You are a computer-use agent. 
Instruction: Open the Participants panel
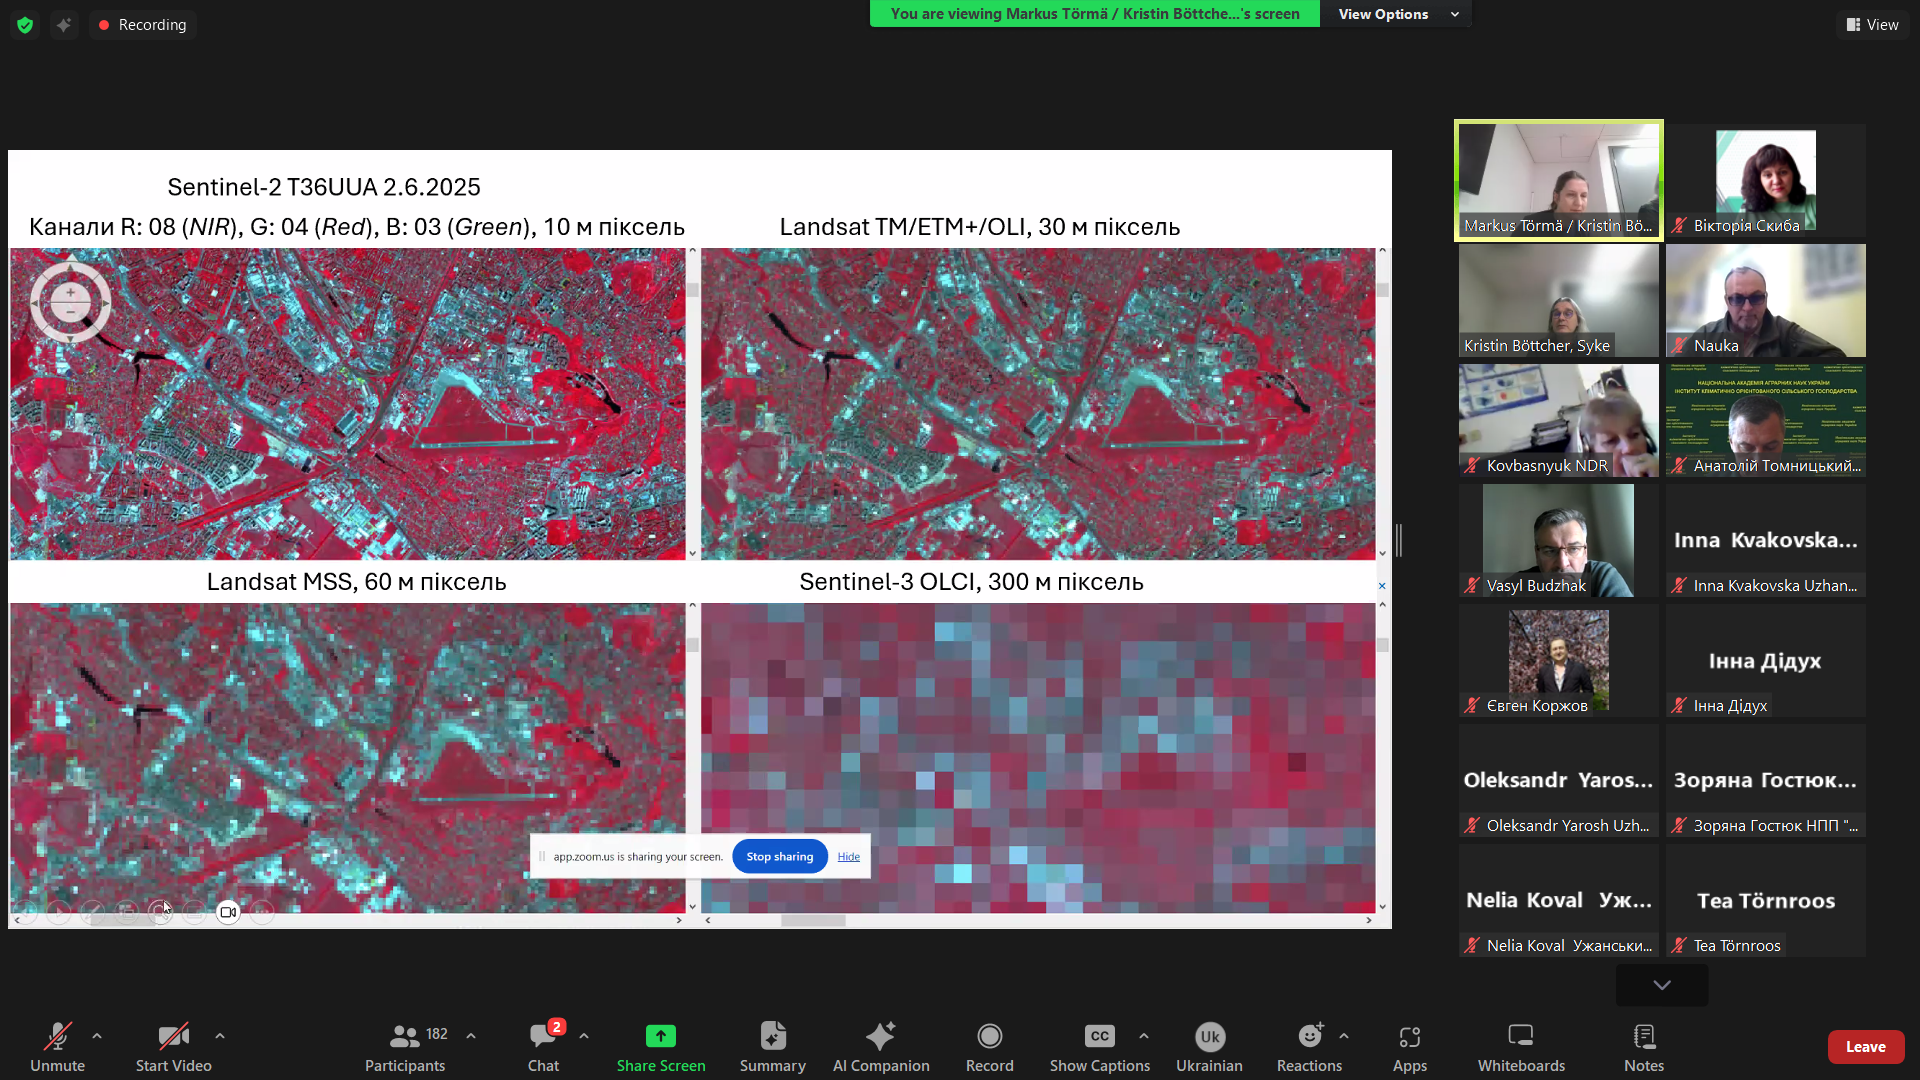(x=404, y=1046)
